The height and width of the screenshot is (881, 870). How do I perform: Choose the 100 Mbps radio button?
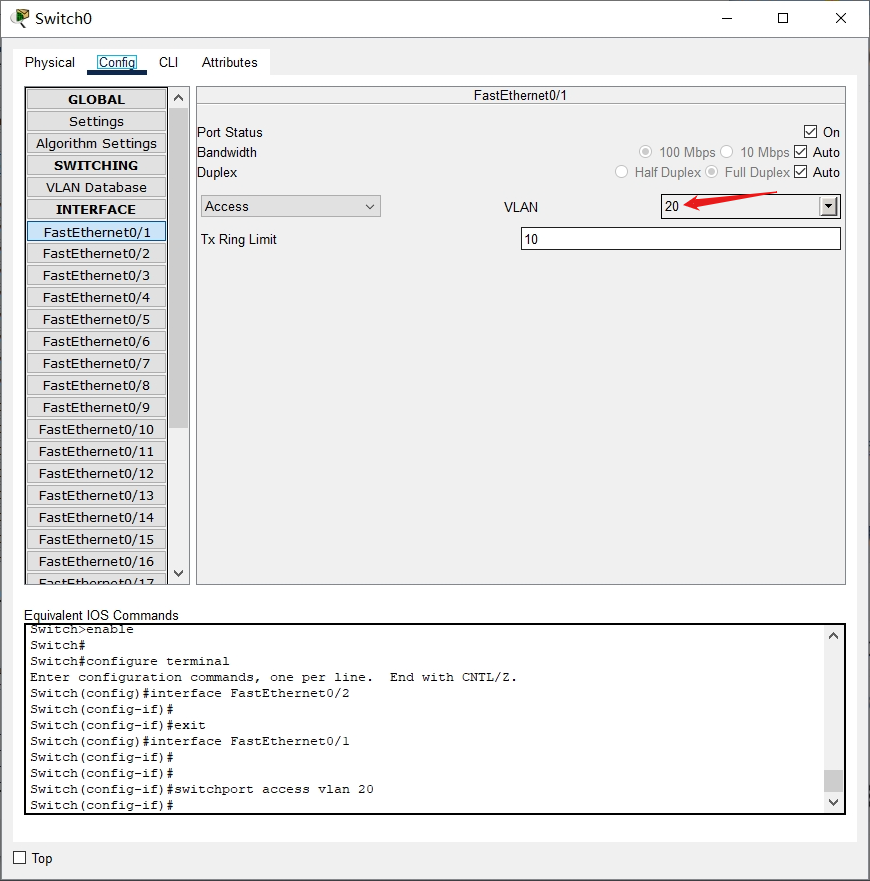tap(645, 152)
